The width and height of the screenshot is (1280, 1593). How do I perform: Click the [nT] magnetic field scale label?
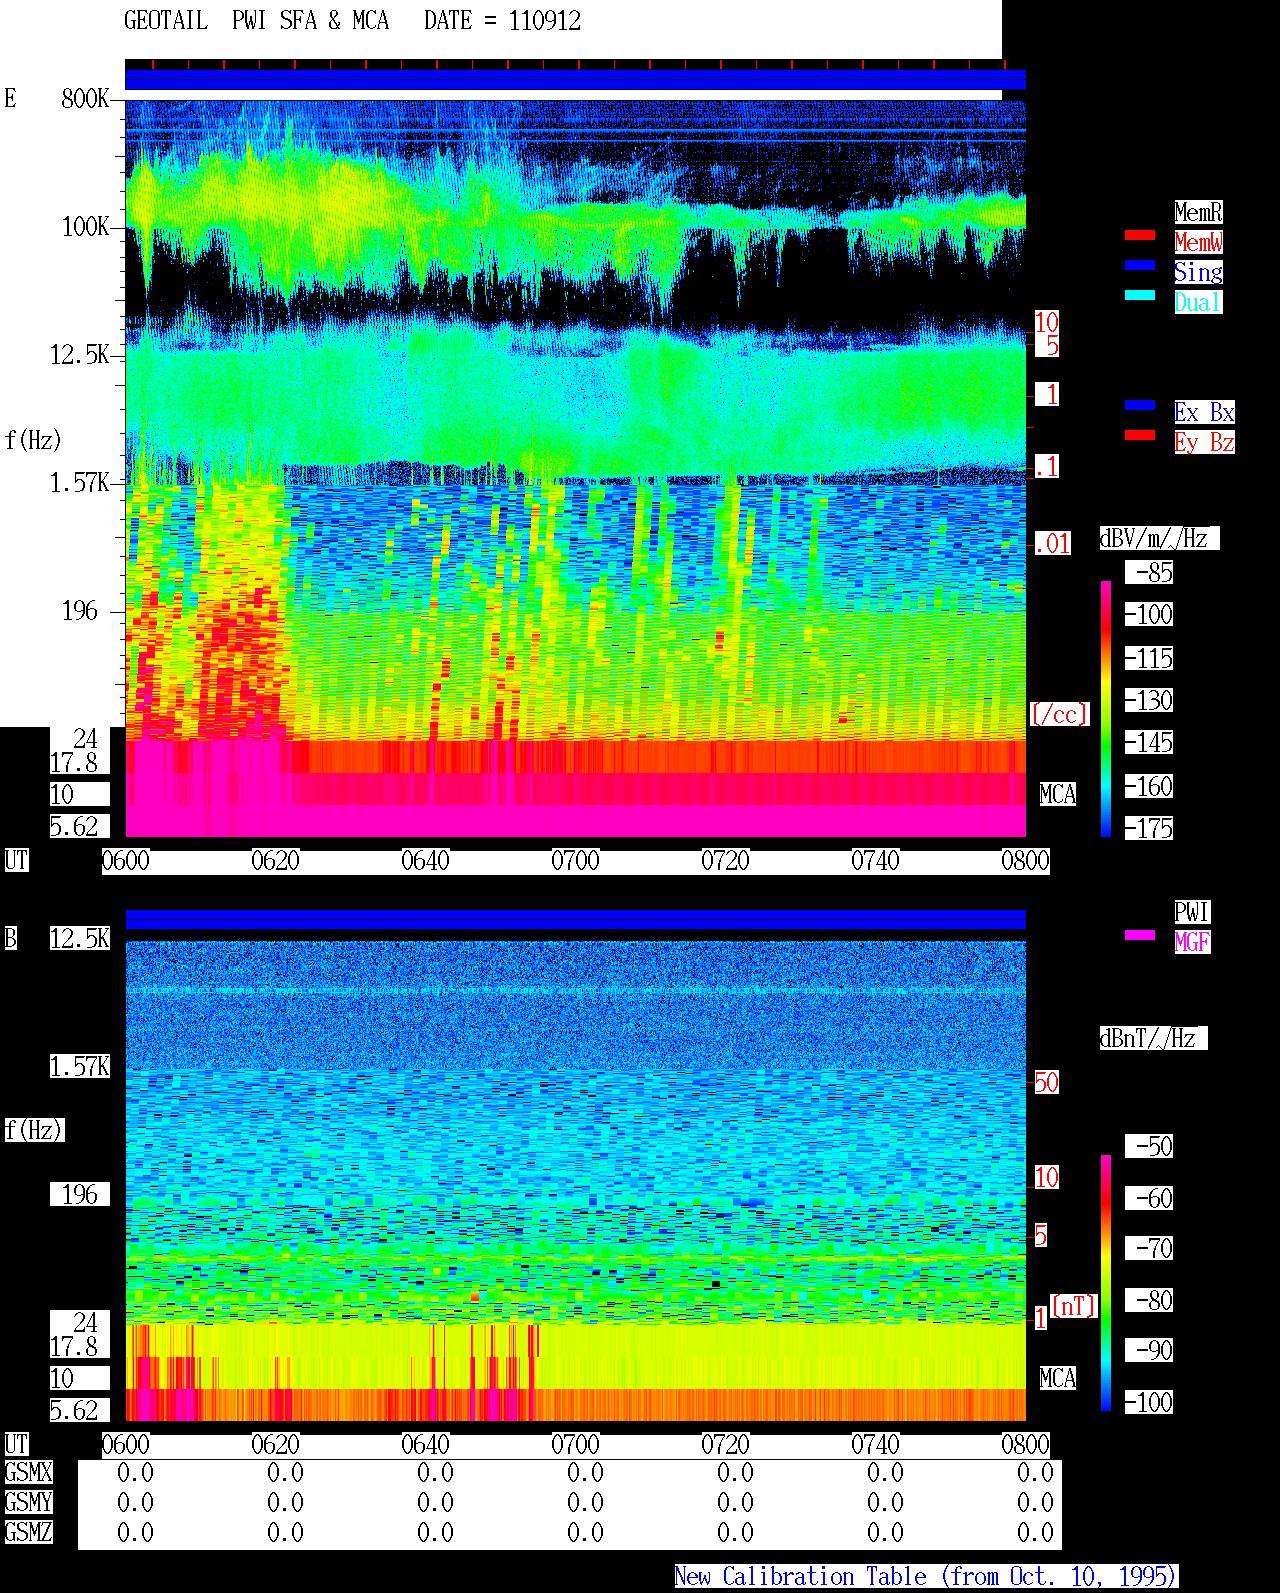click(x=1074, y=1306)
